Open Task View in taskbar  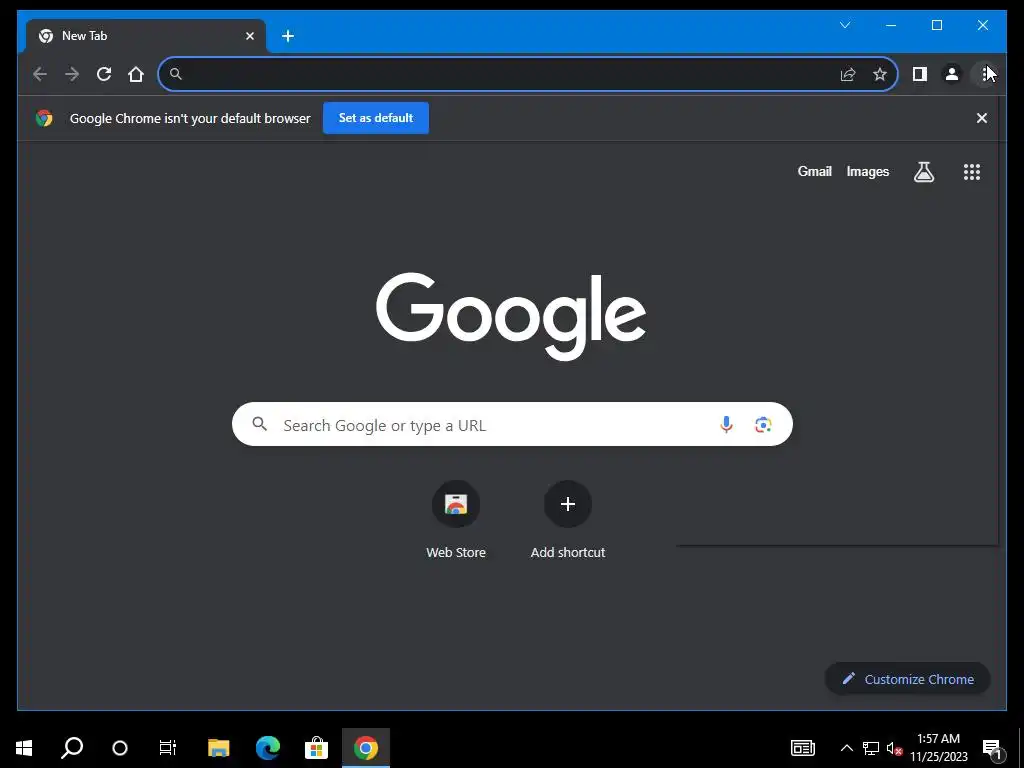click(168, 748)
